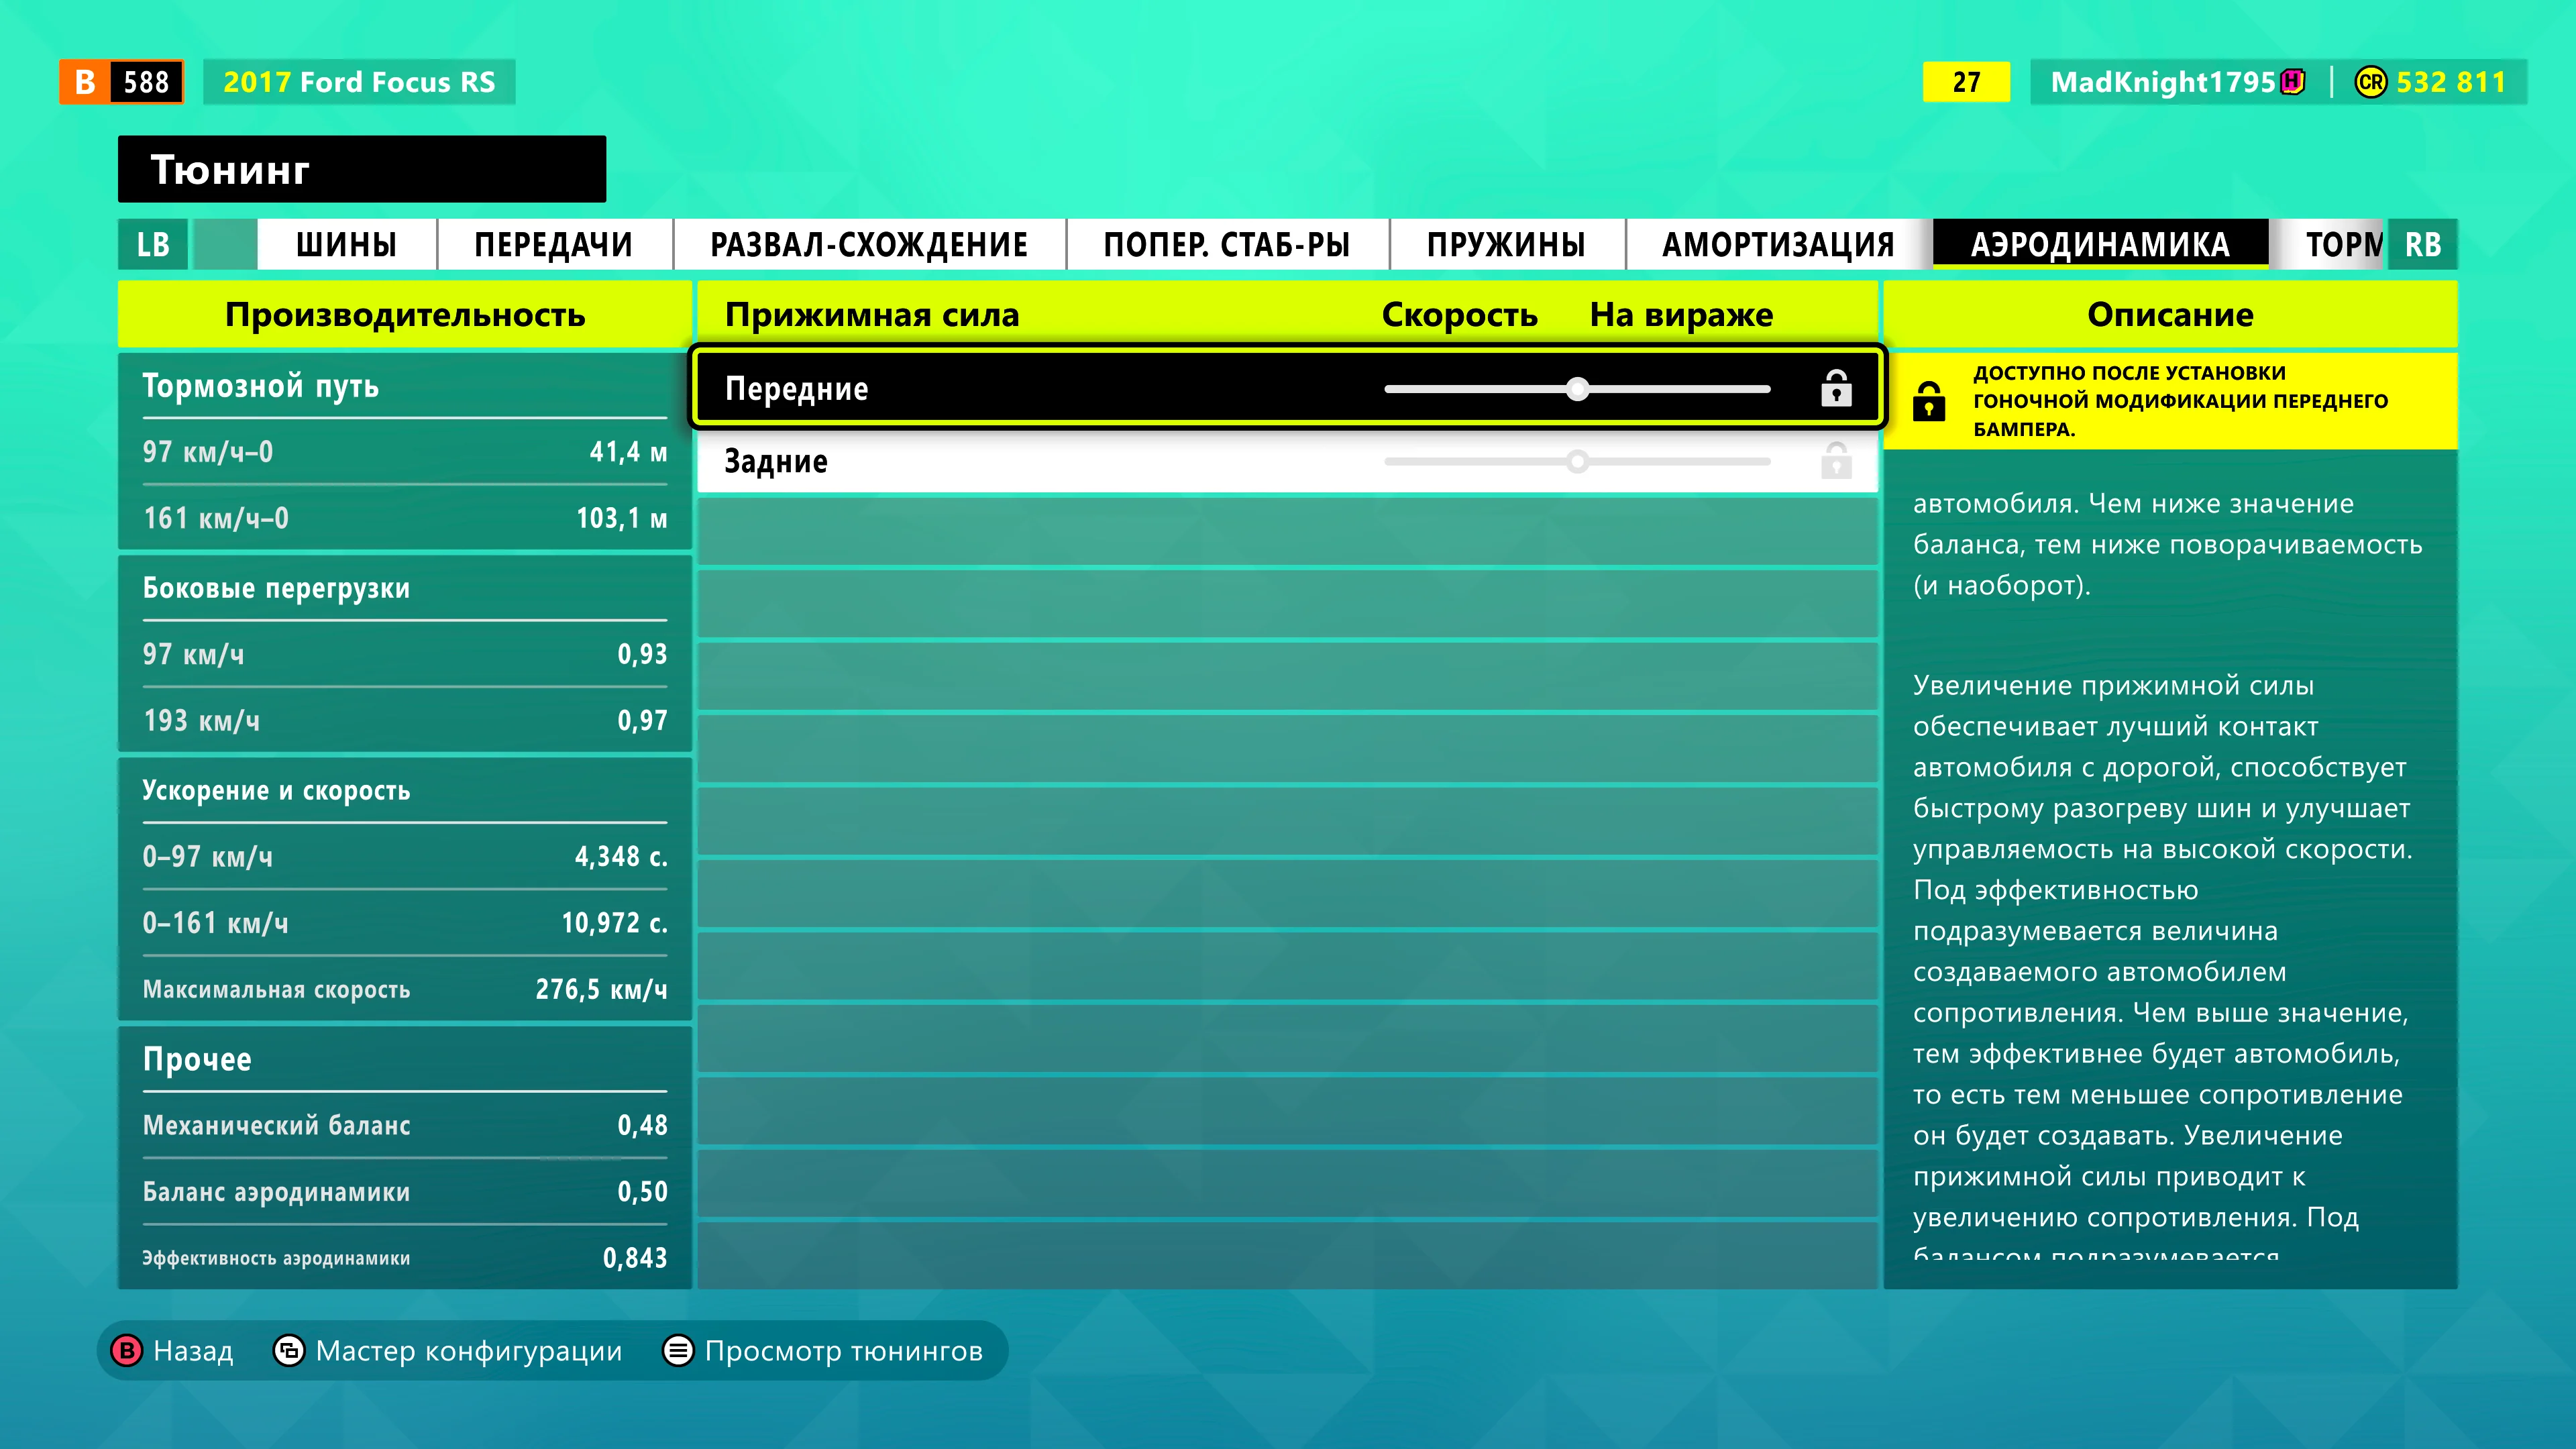Select the Задние row
2576x1449 pixels.
tap(1287, 461)
